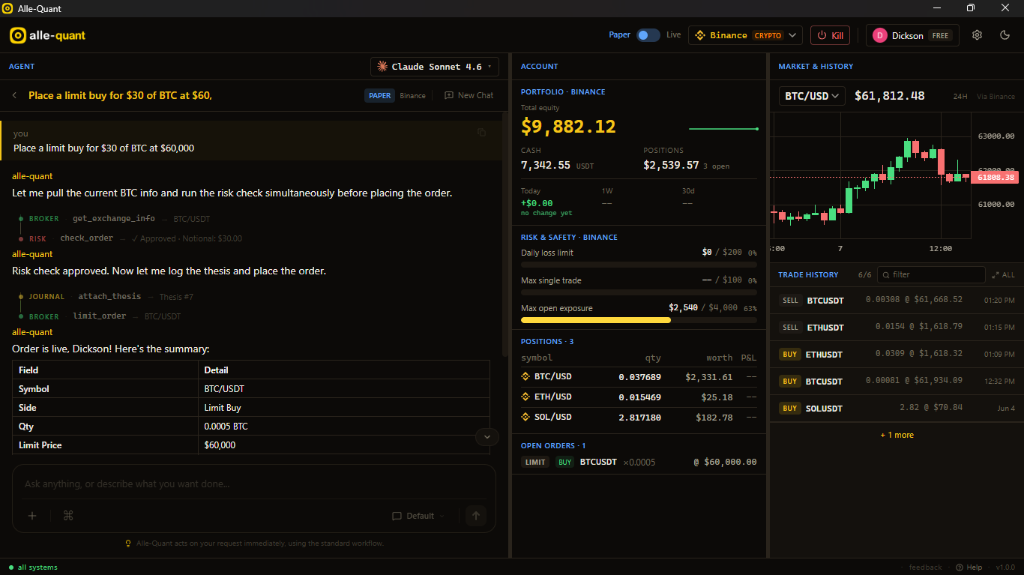This screenshot has width=1024, height=575.
Task: Open the Dickson FREE account menu
Action: pos(912,35)
